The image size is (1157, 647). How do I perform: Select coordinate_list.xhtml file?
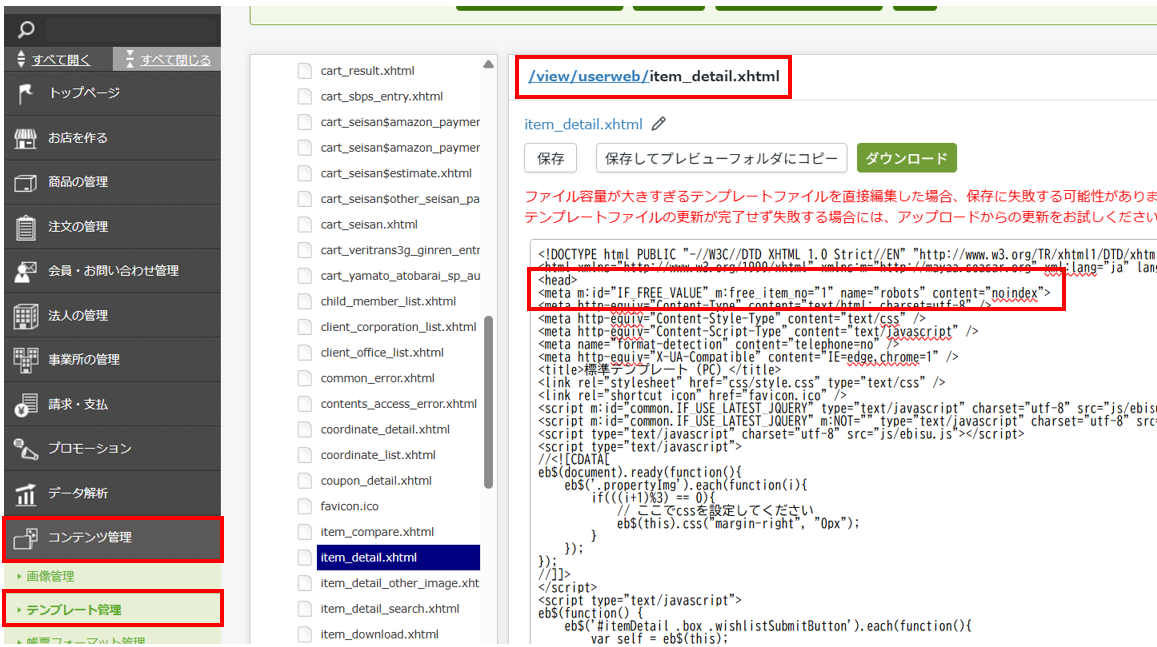378,455
